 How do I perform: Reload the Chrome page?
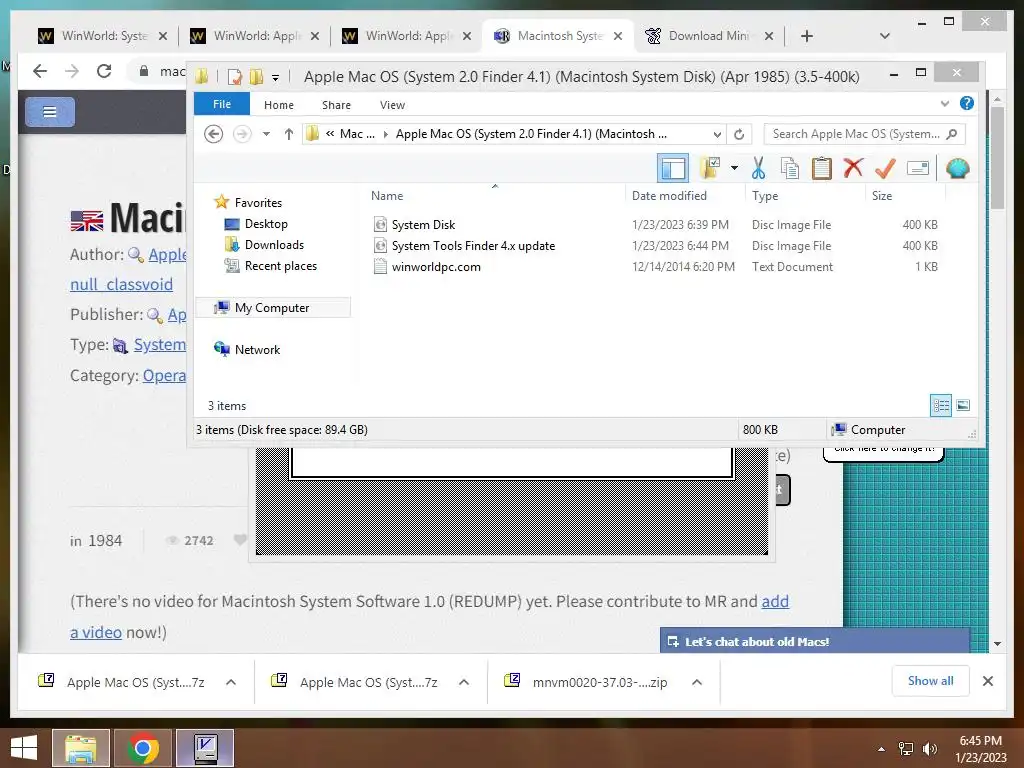(x=104, y=71)
